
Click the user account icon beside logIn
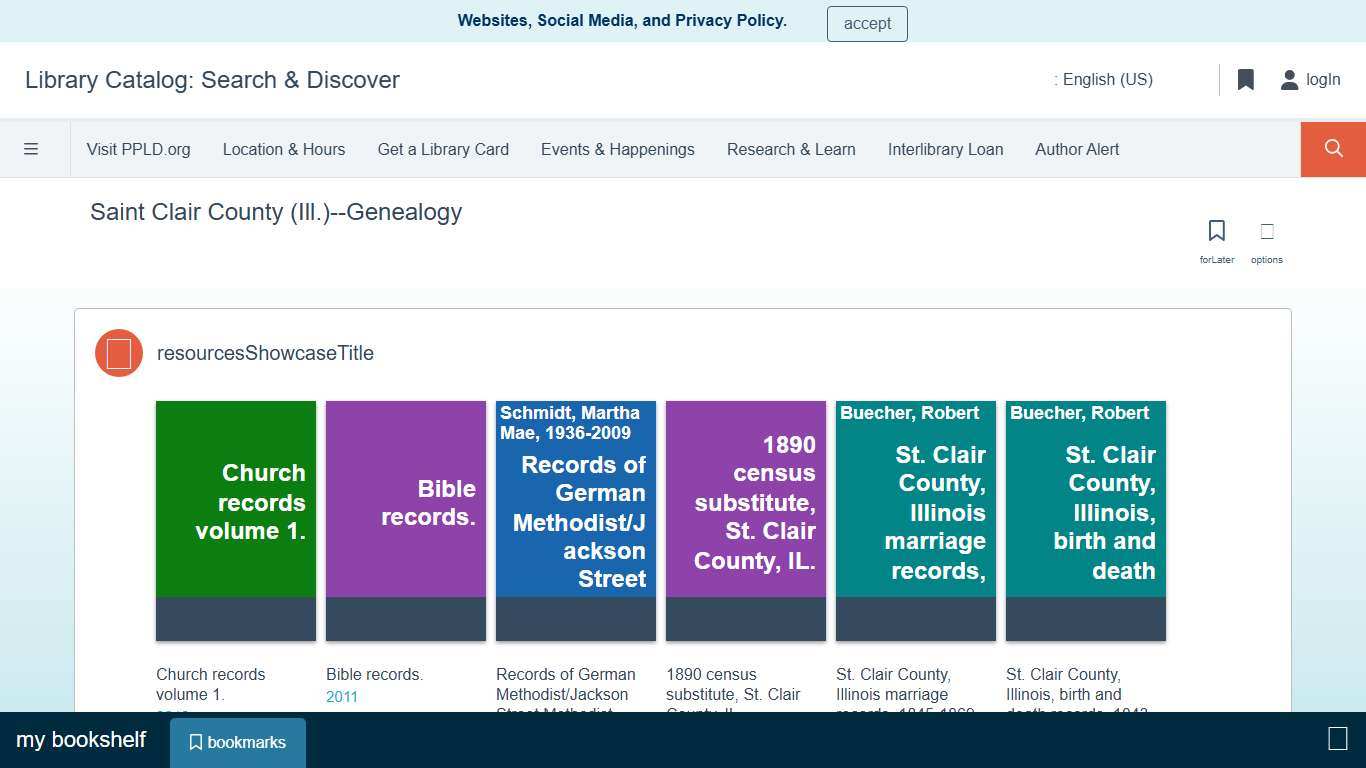[1289, 79]
